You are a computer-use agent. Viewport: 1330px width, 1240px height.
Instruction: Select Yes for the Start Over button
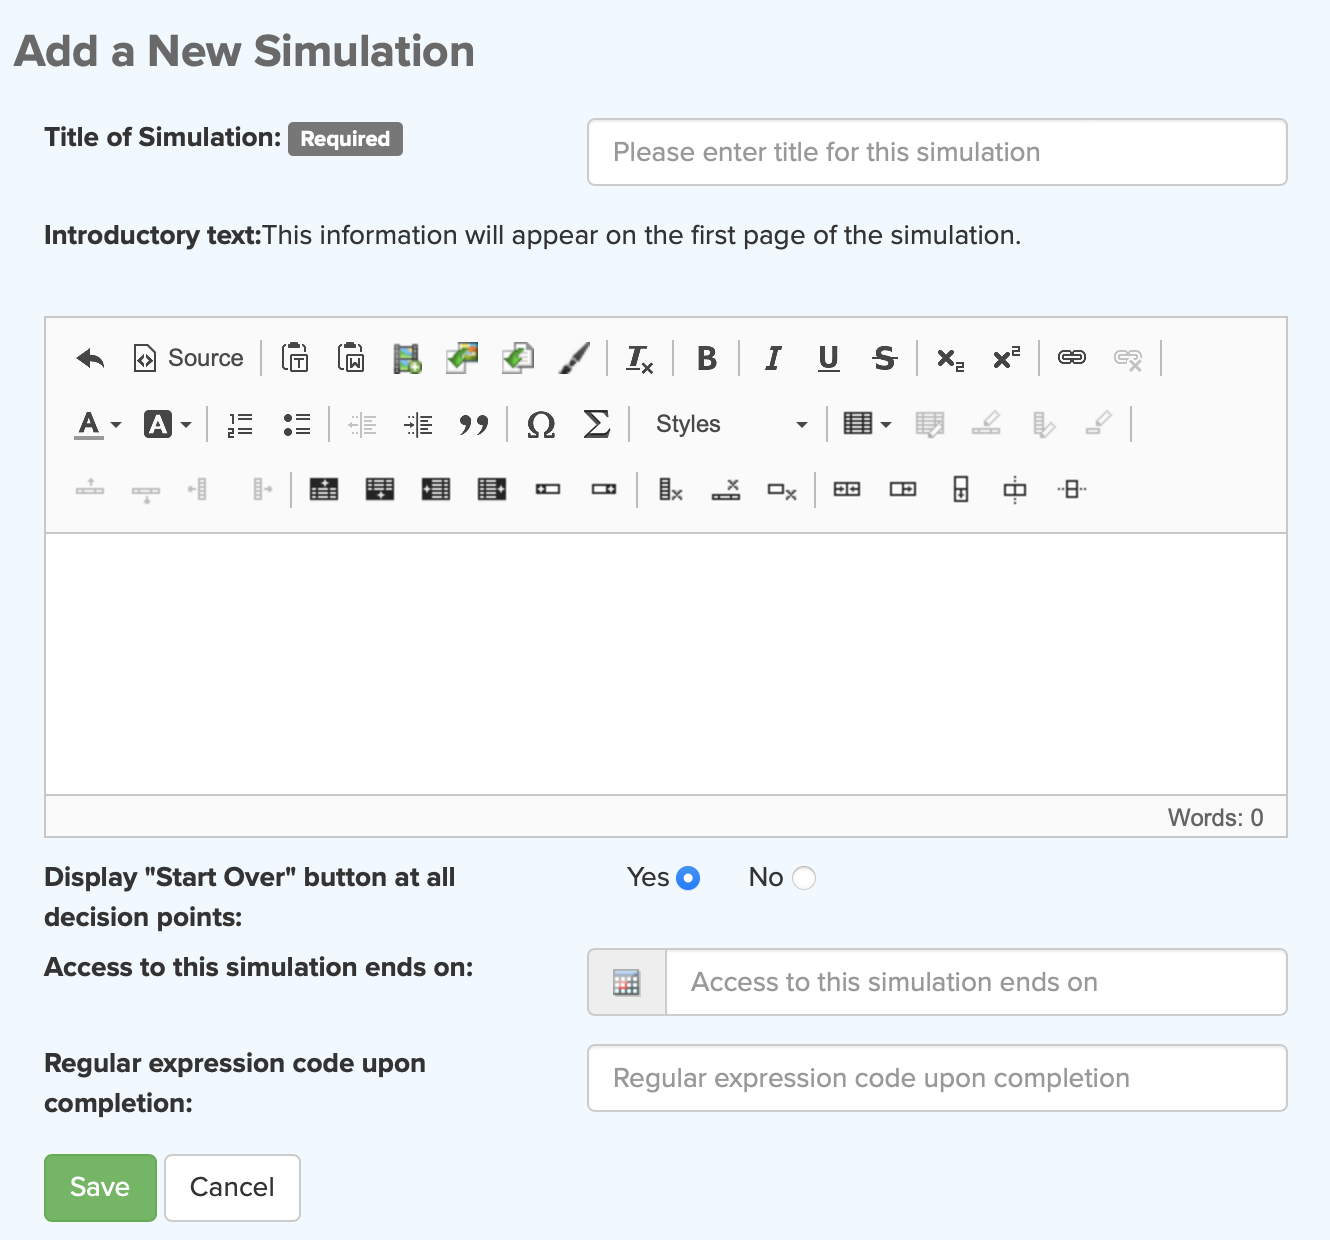click(688, 878)
